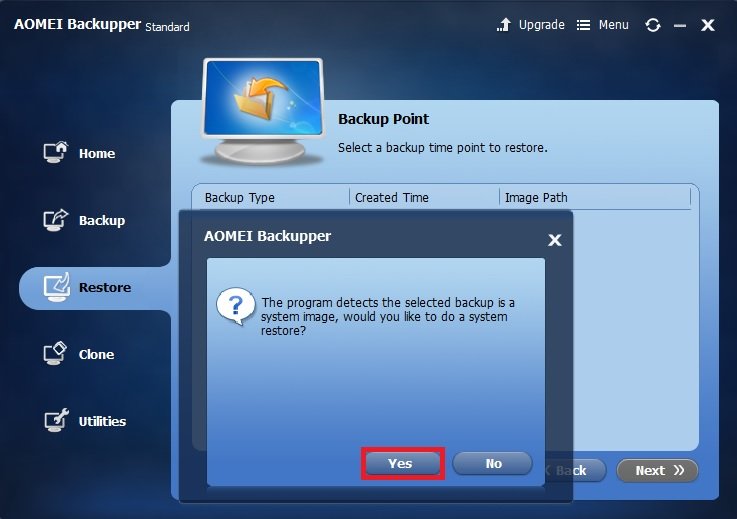Viewport: 737px width, 519px height.
Task: Click the dialog message about system image
Action: coord(388,316)
